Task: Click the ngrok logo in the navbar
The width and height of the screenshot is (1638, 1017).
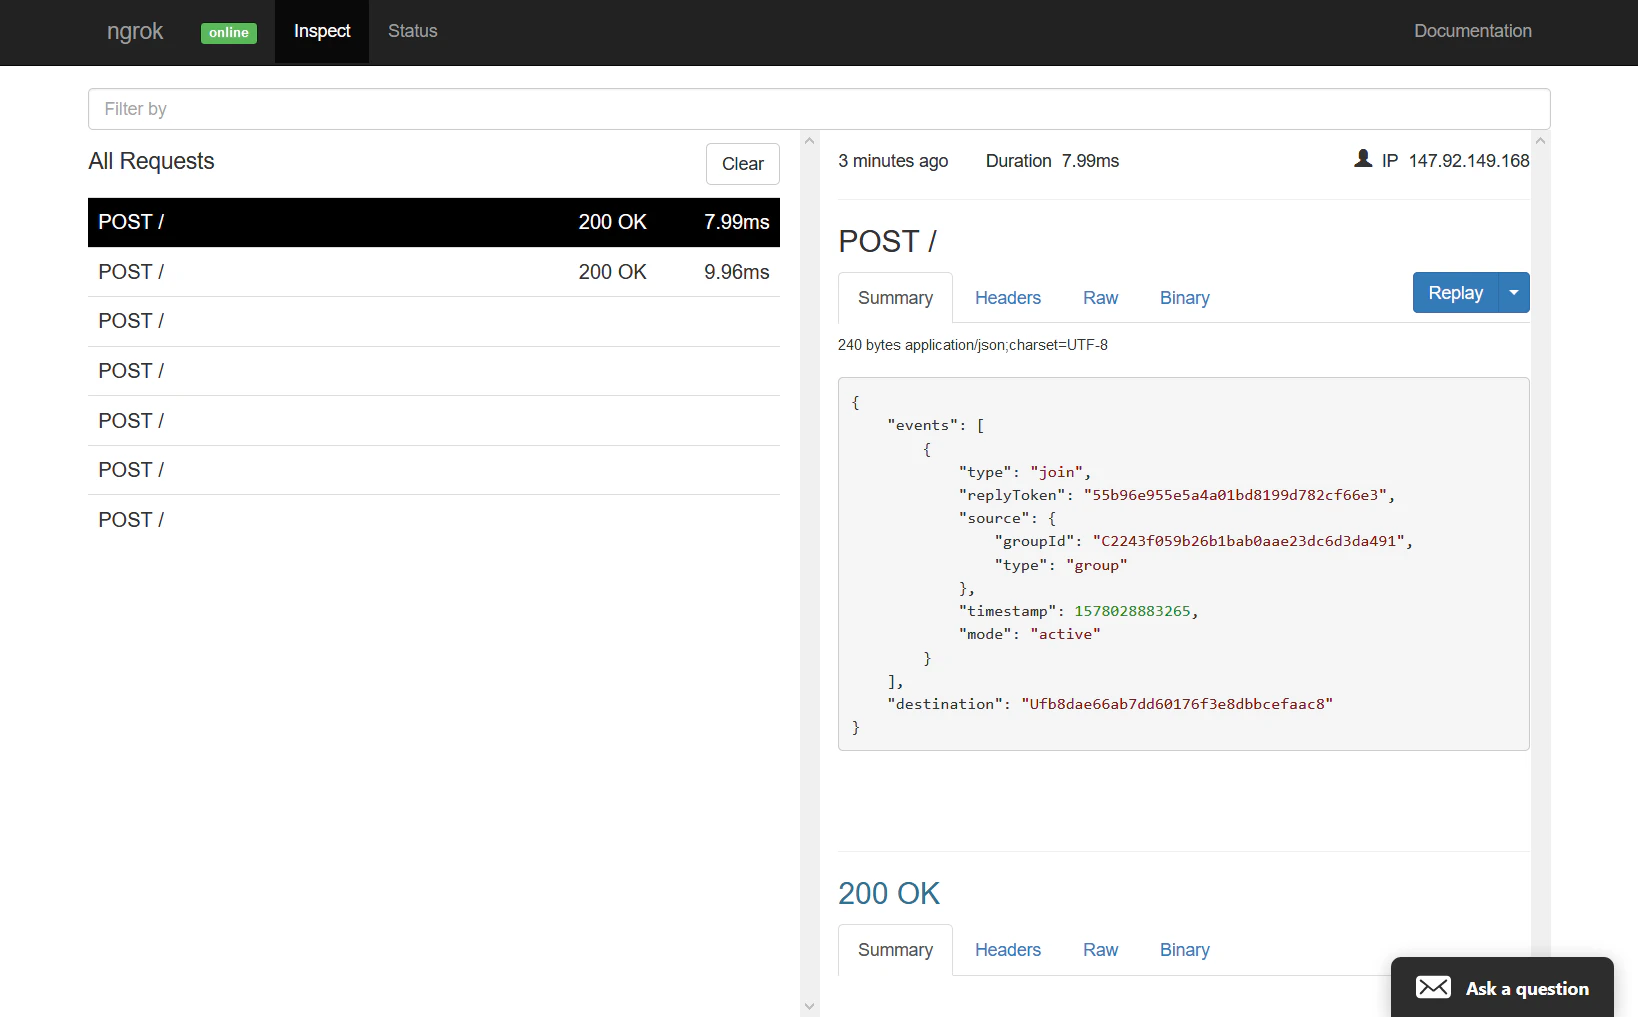Action: [x=135, y=31]
